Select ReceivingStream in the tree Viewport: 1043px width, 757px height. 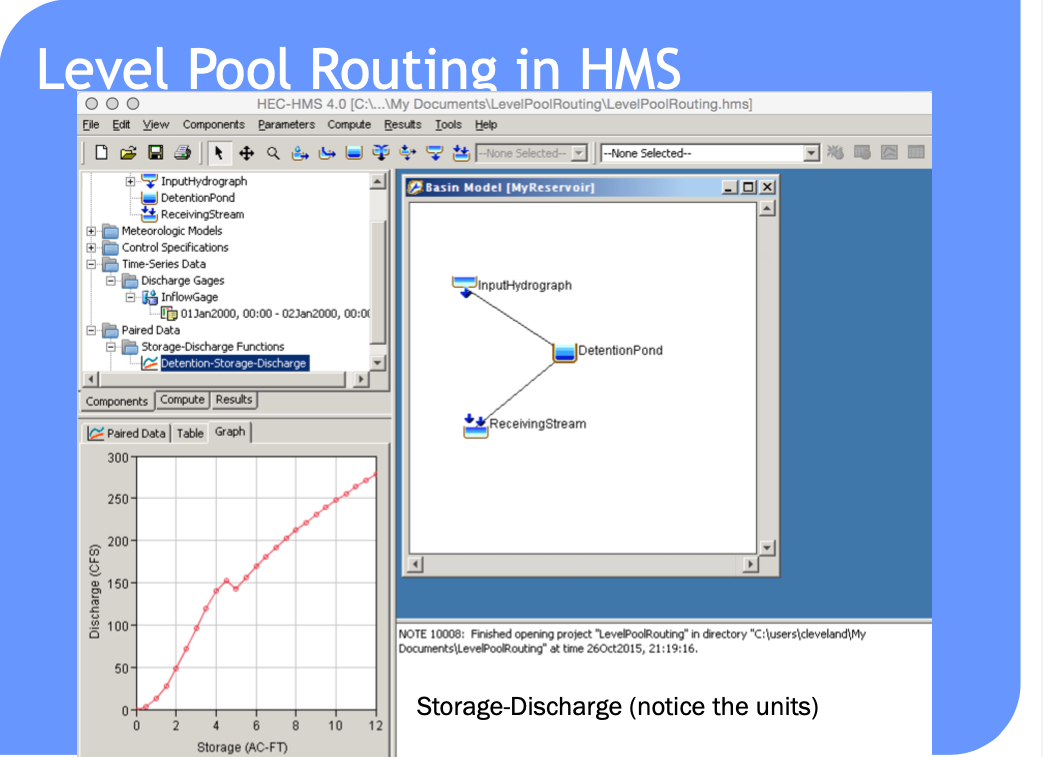(202, 214)
